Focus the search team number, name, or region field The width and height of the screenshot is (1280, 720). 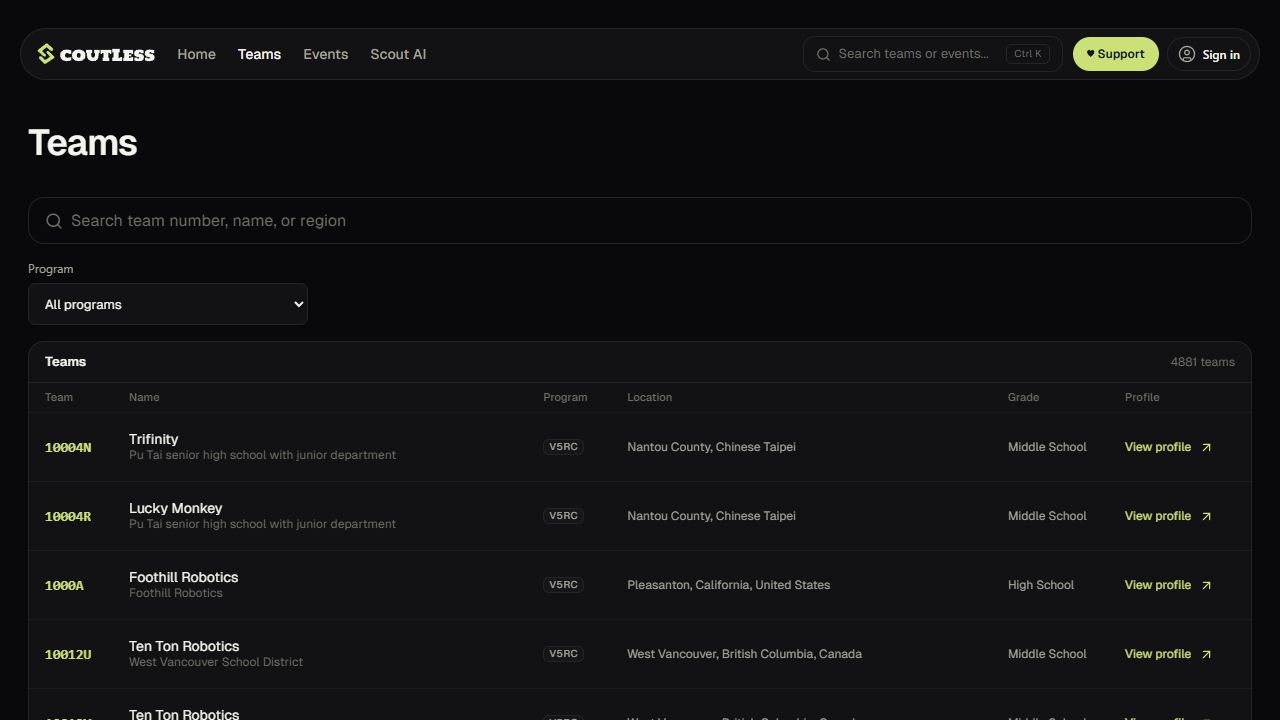point(640,220)
